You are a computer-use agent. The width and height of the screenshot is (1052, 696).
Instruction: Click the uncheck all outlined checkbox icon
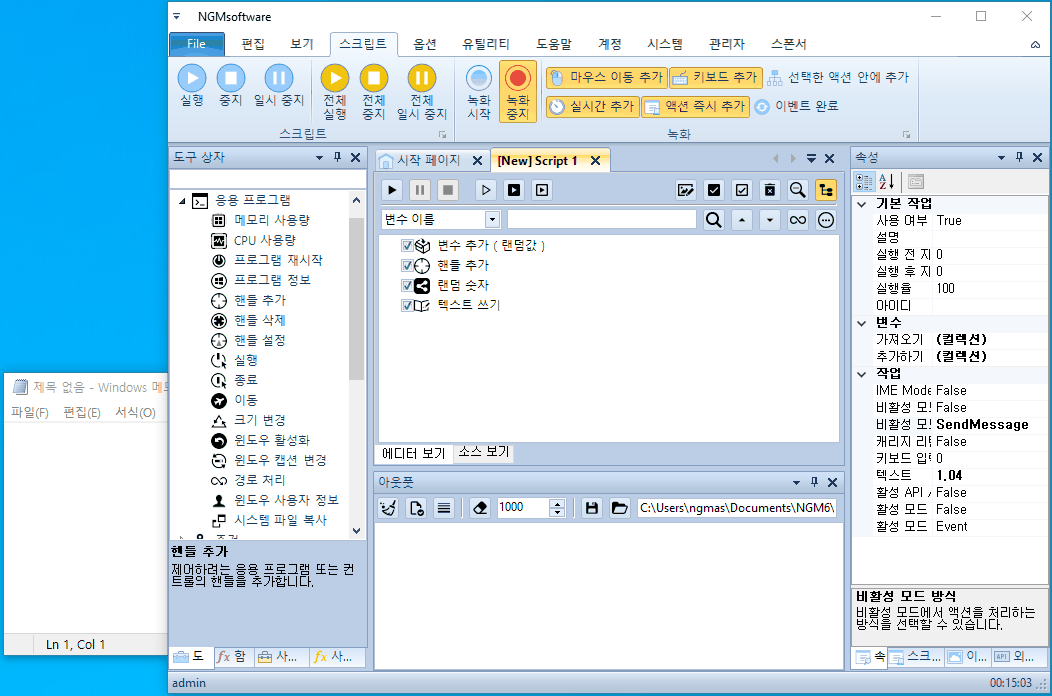742,191
